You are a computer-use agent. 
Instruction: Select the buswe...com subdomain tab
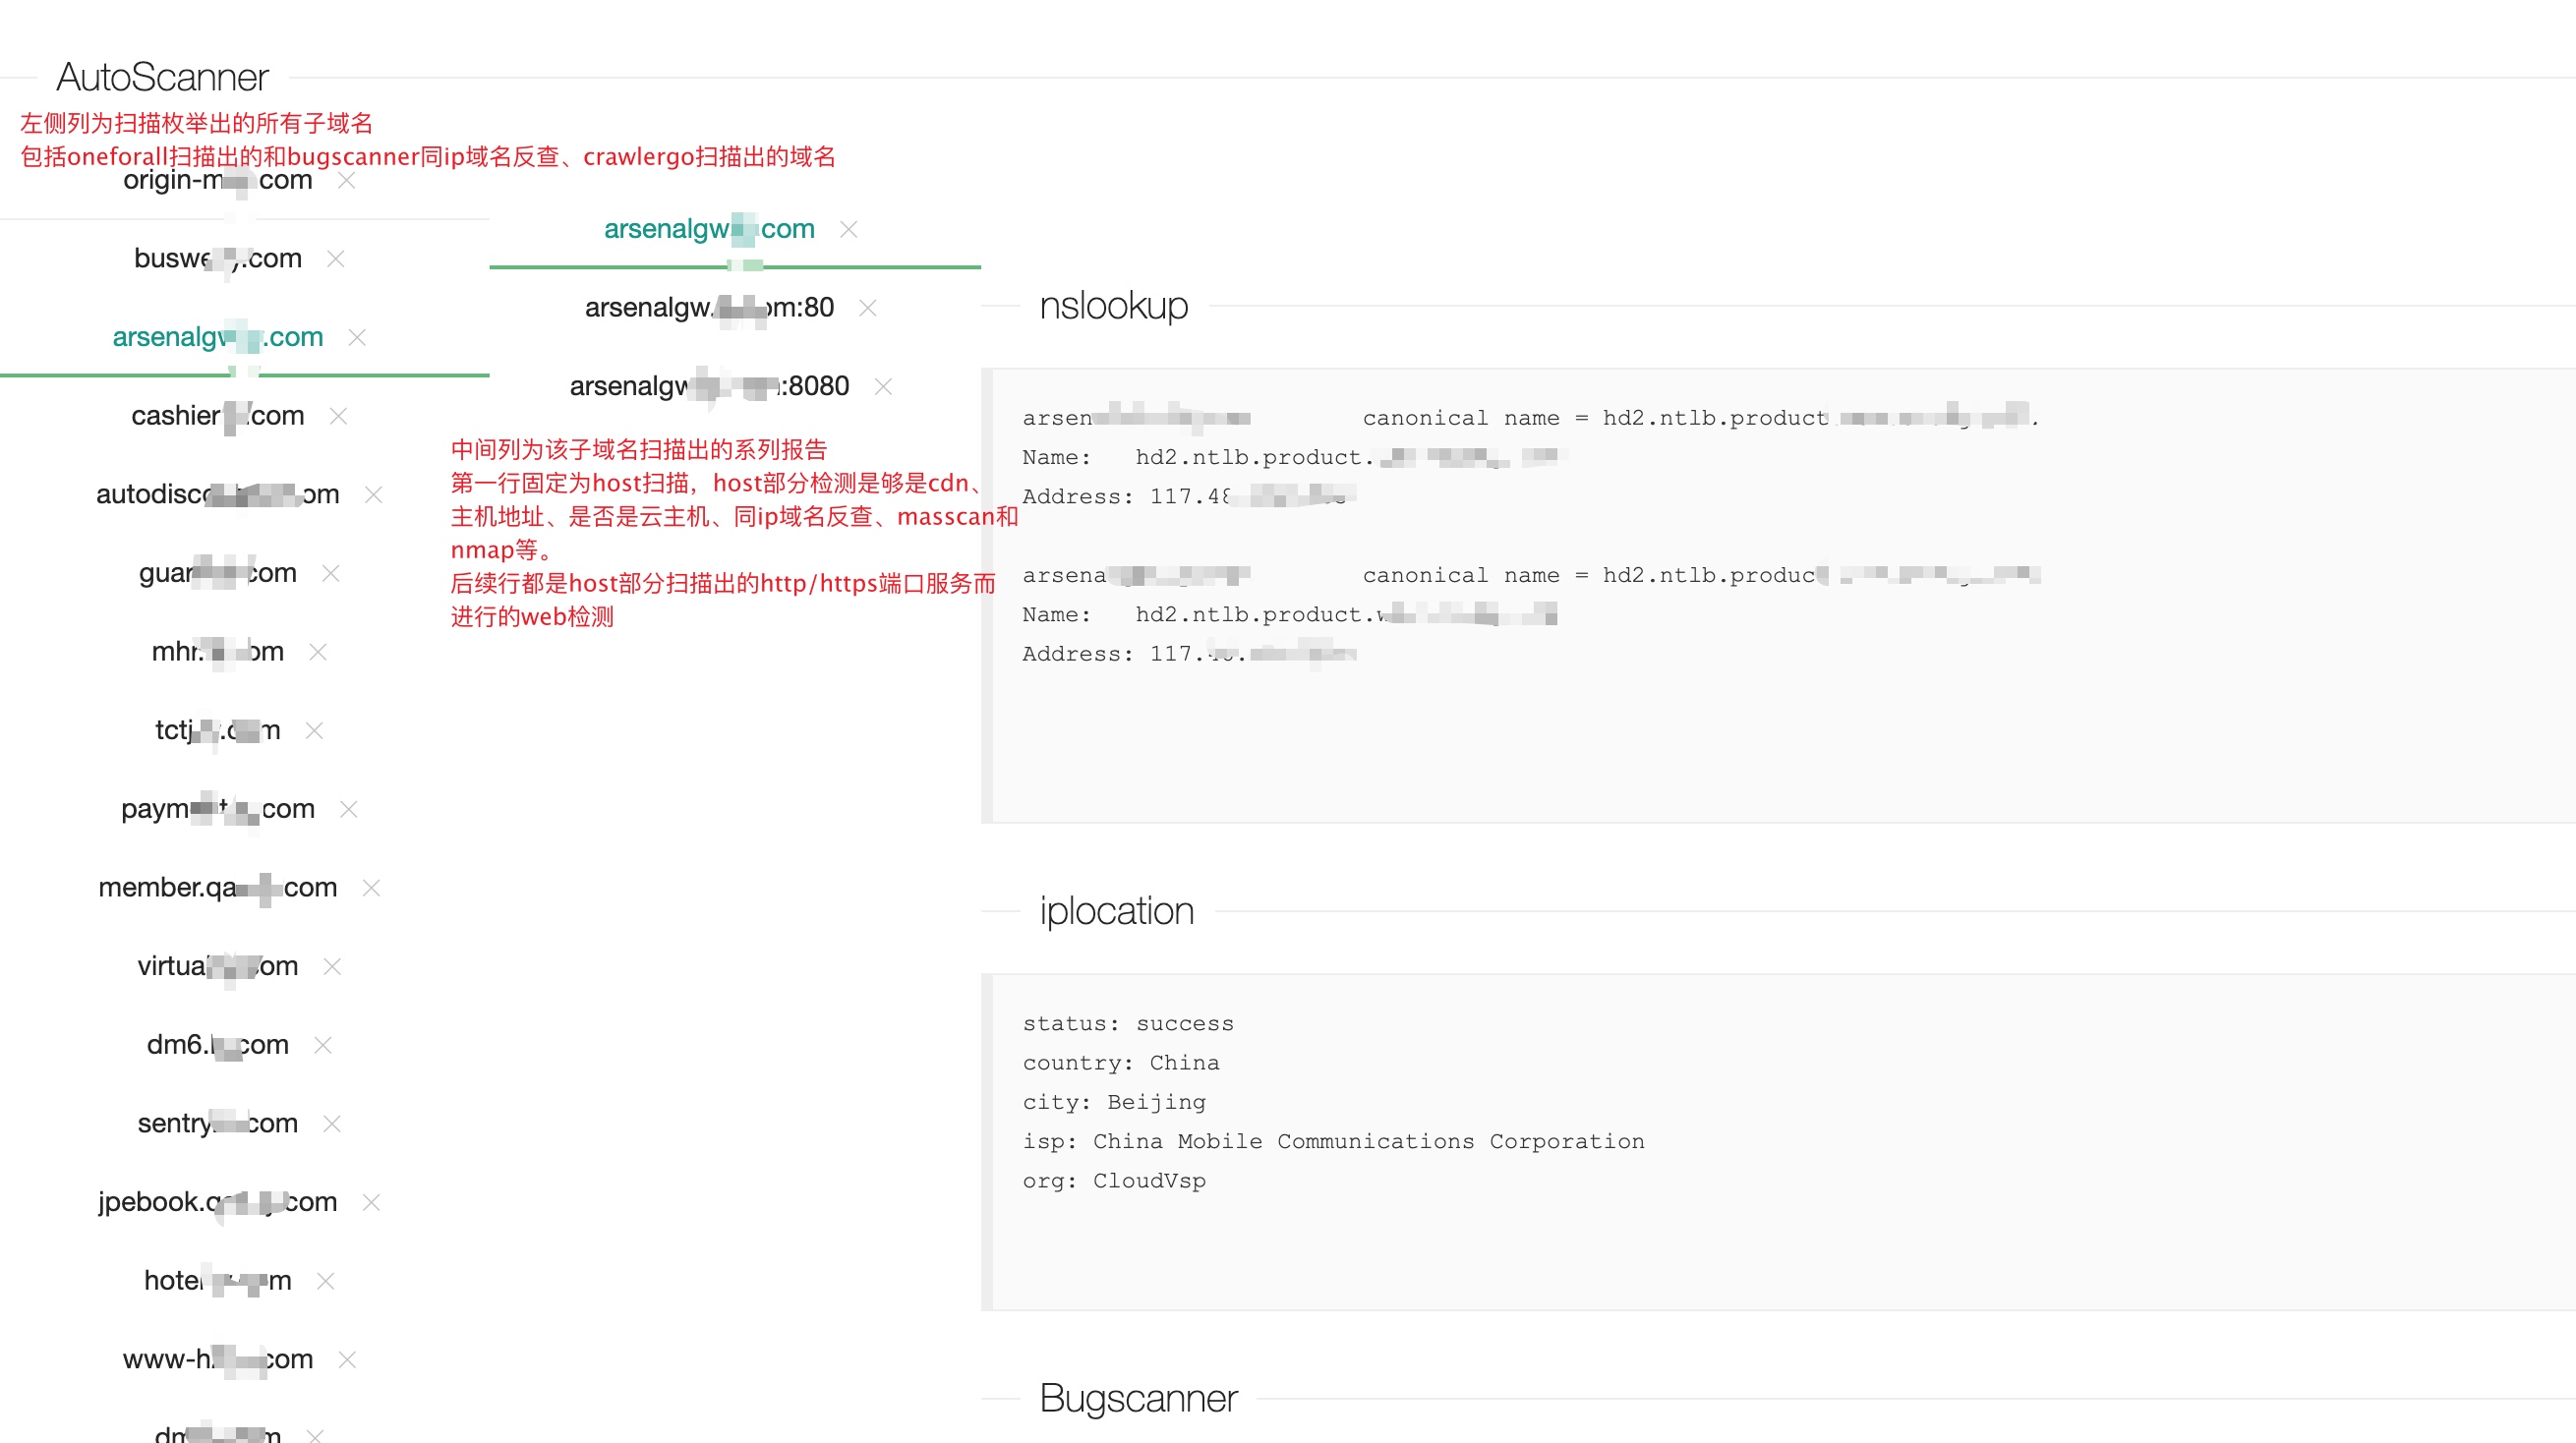pyautogui.click(x=218, y=259)
